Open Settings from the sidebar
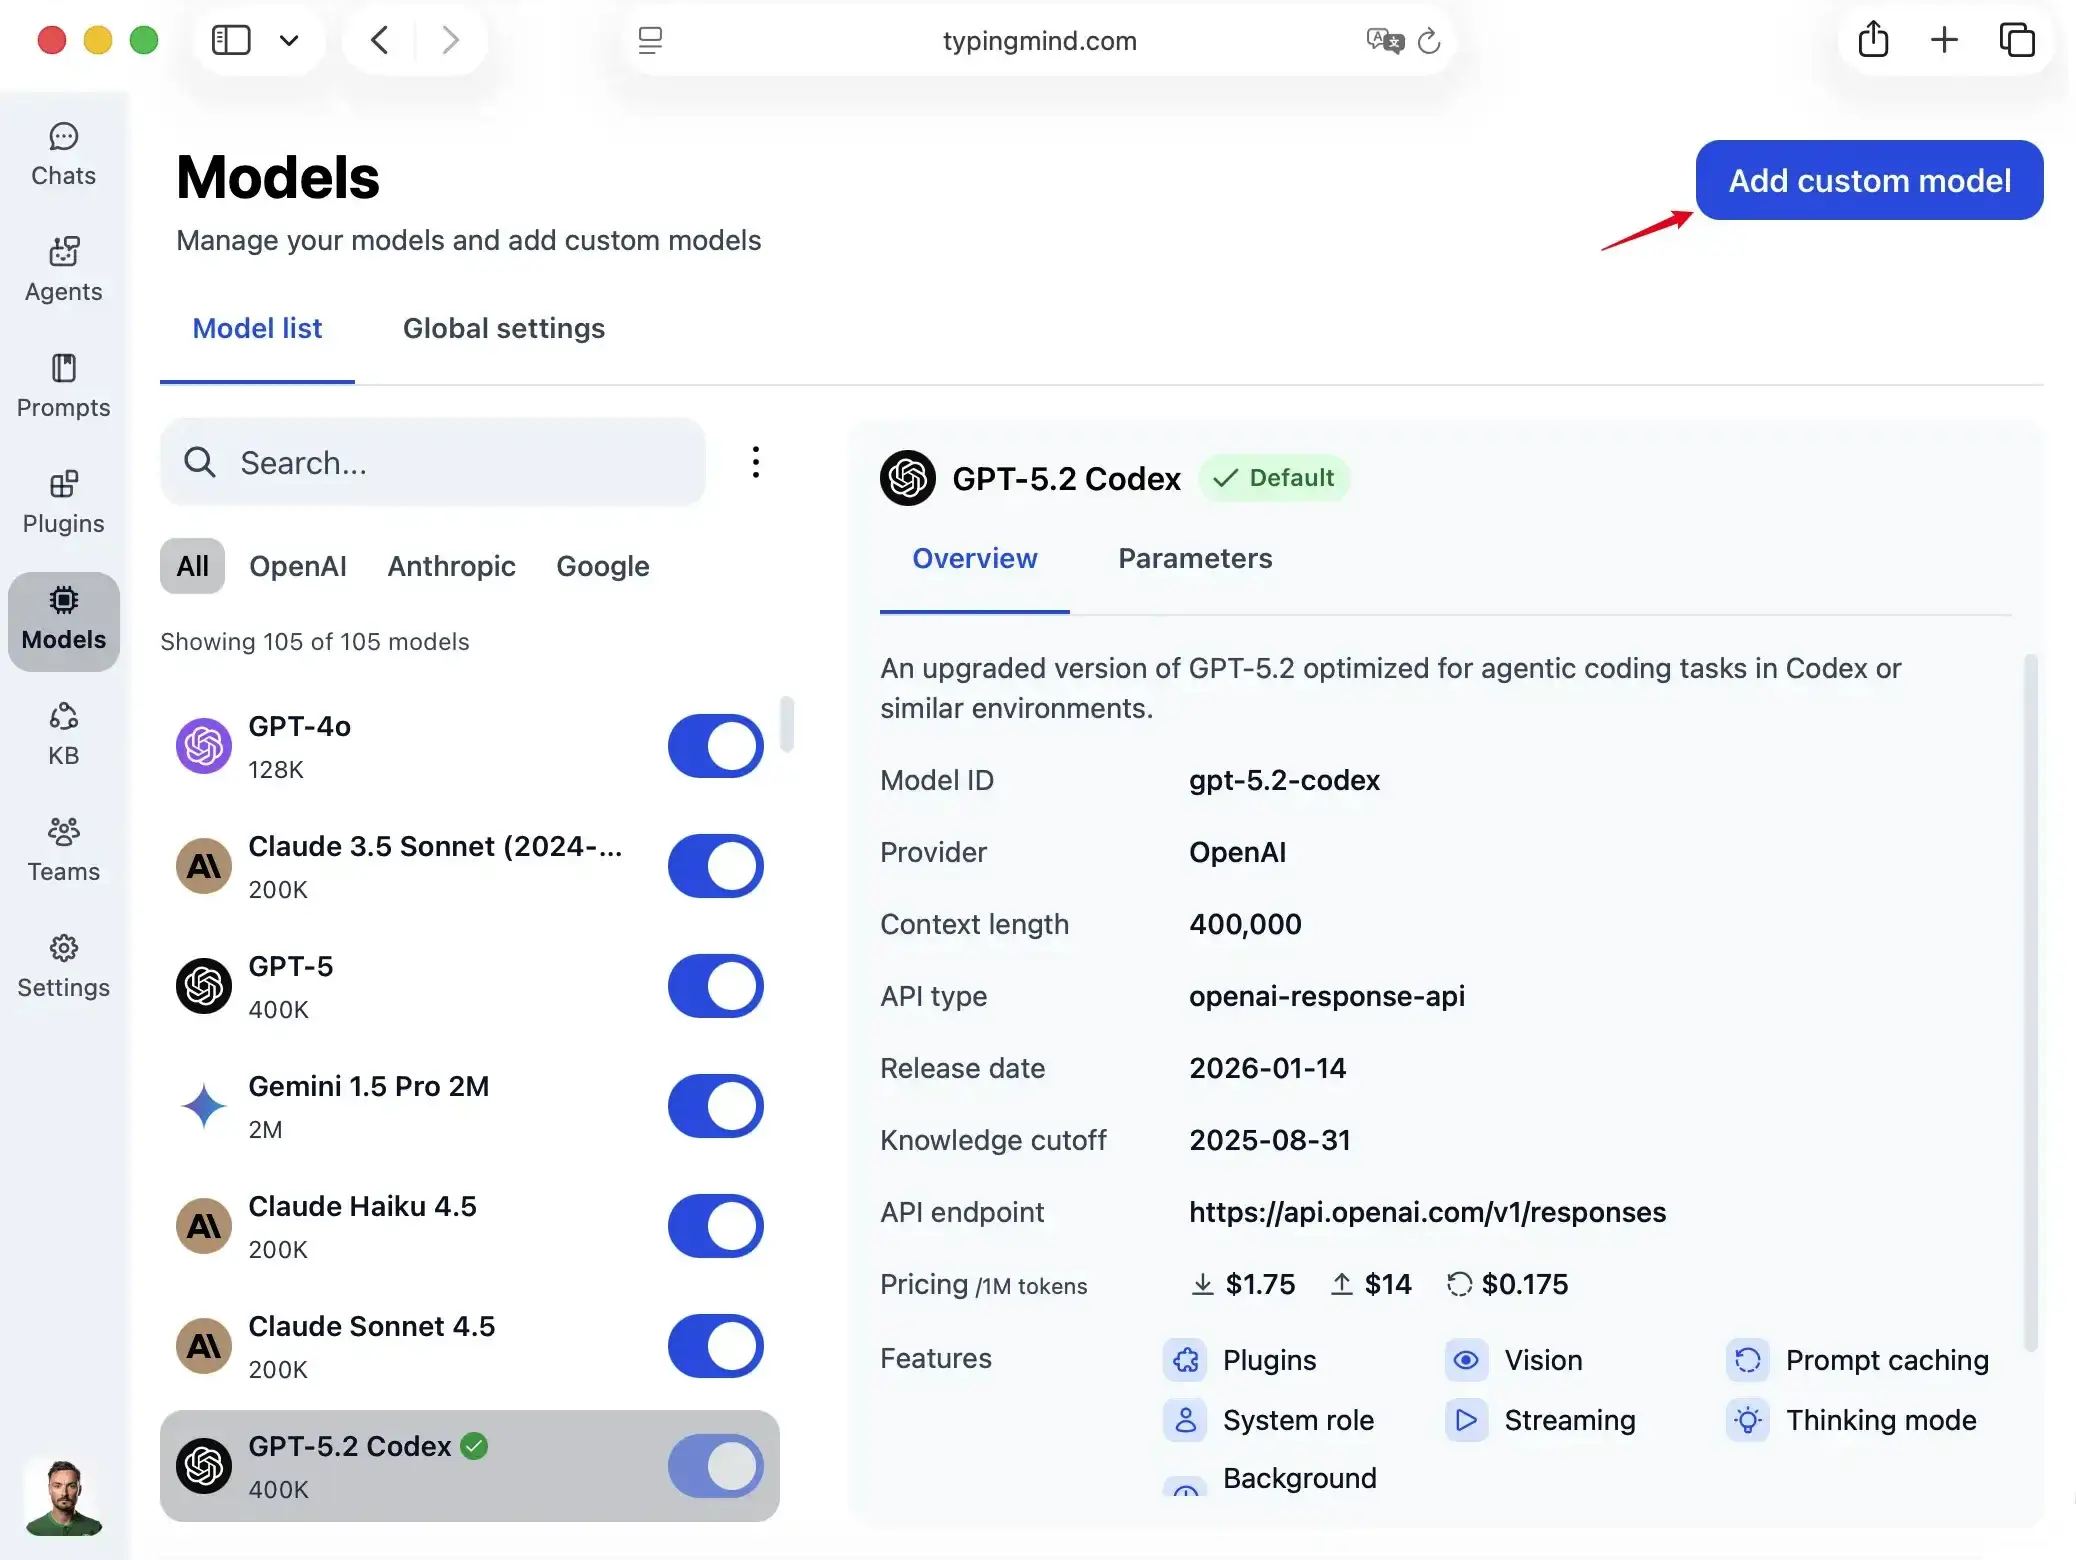 tap(63, 966)
